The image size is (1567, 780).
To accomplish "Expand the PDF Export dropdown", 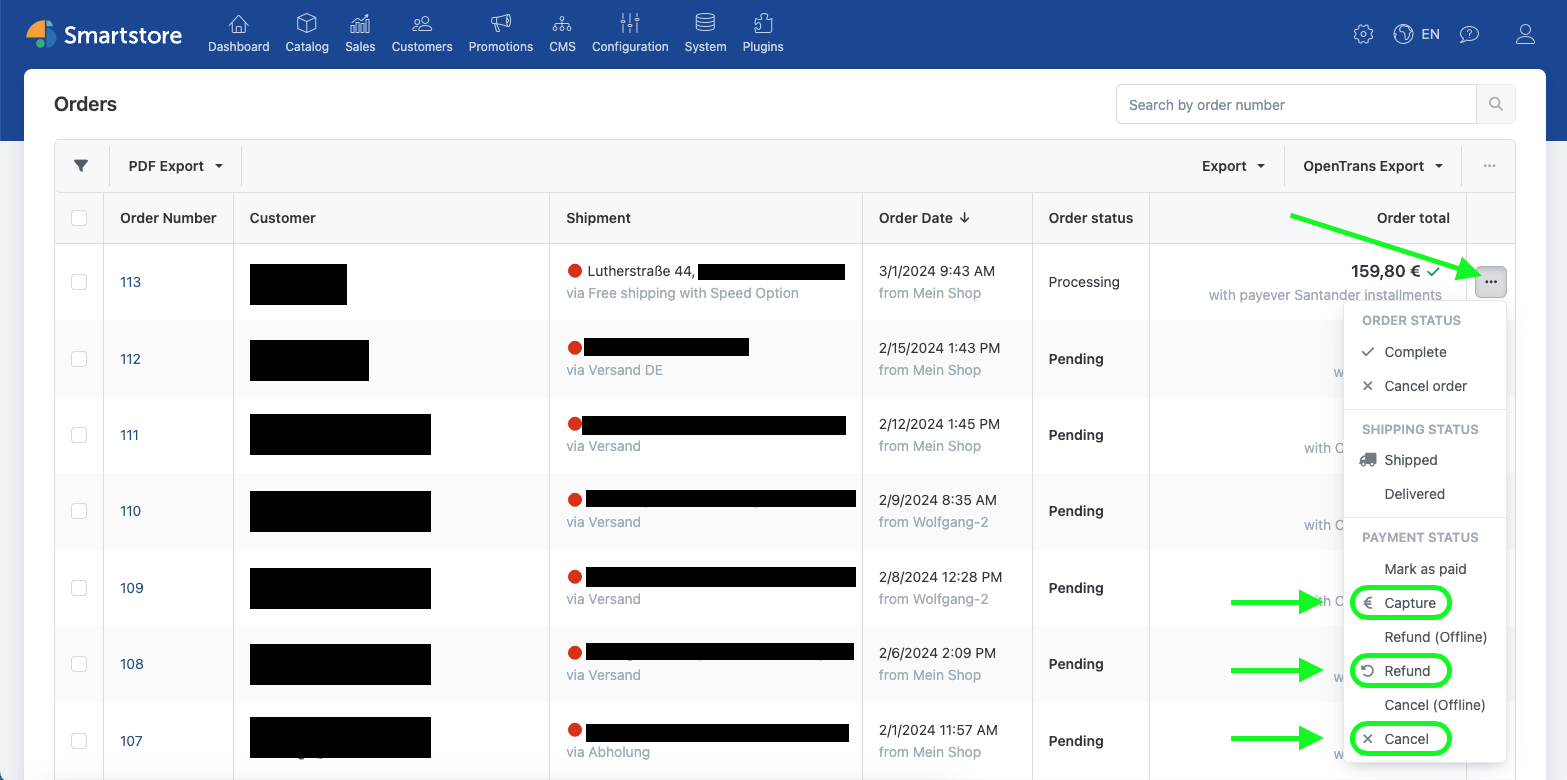I will coord(175,166).
